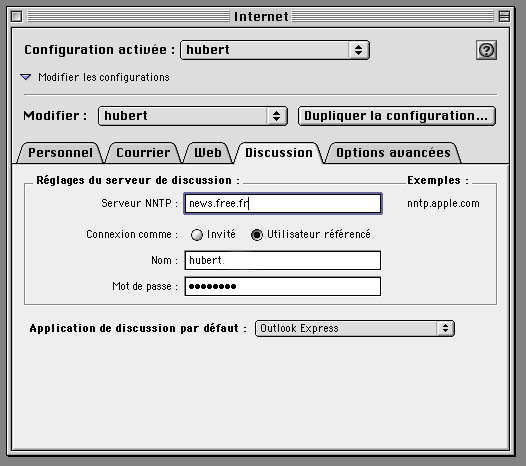Screen dimensions: 526x466
Task: Click the Mot de passe field
Action: pos(283,287)
